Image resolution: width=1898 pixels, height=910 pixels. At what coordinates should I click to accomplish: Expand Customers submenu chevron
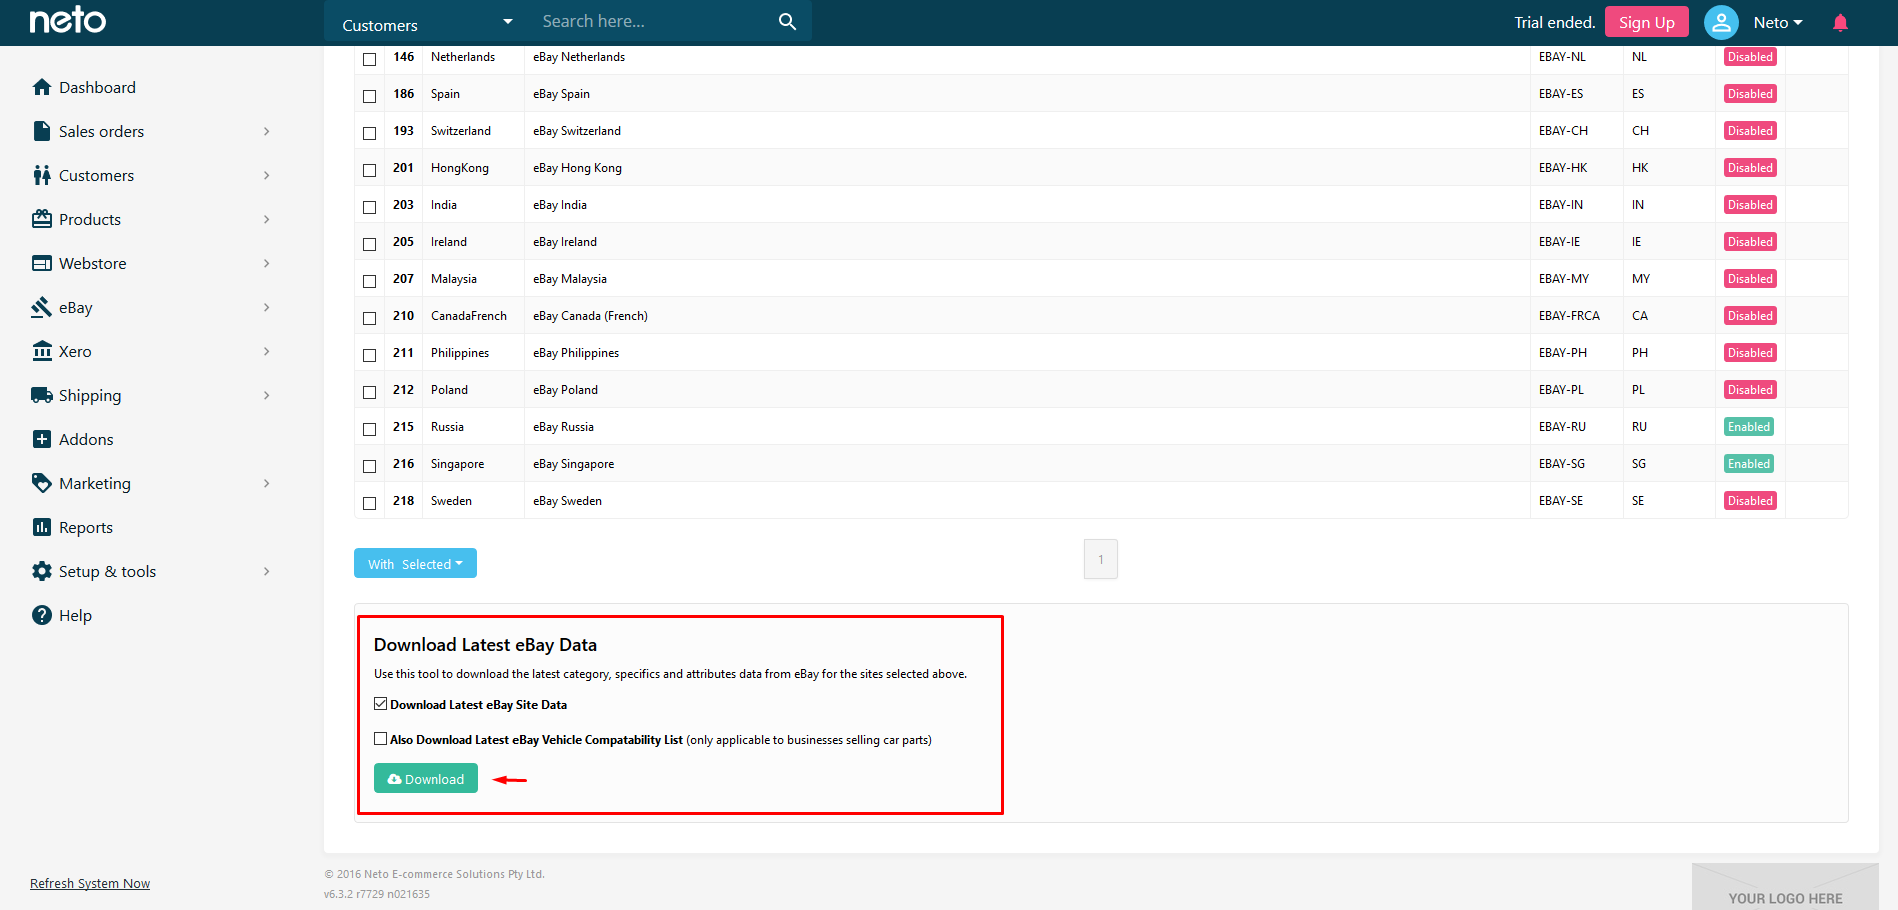coord(266,175)
